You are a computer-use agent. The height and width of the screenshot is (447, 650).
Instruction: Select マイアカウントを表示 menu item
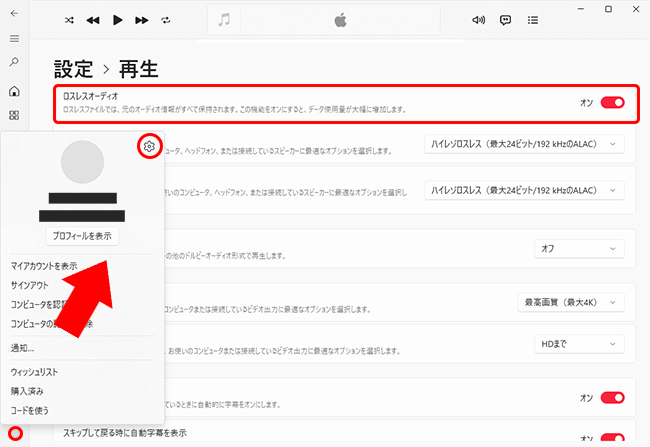point(44,266)
